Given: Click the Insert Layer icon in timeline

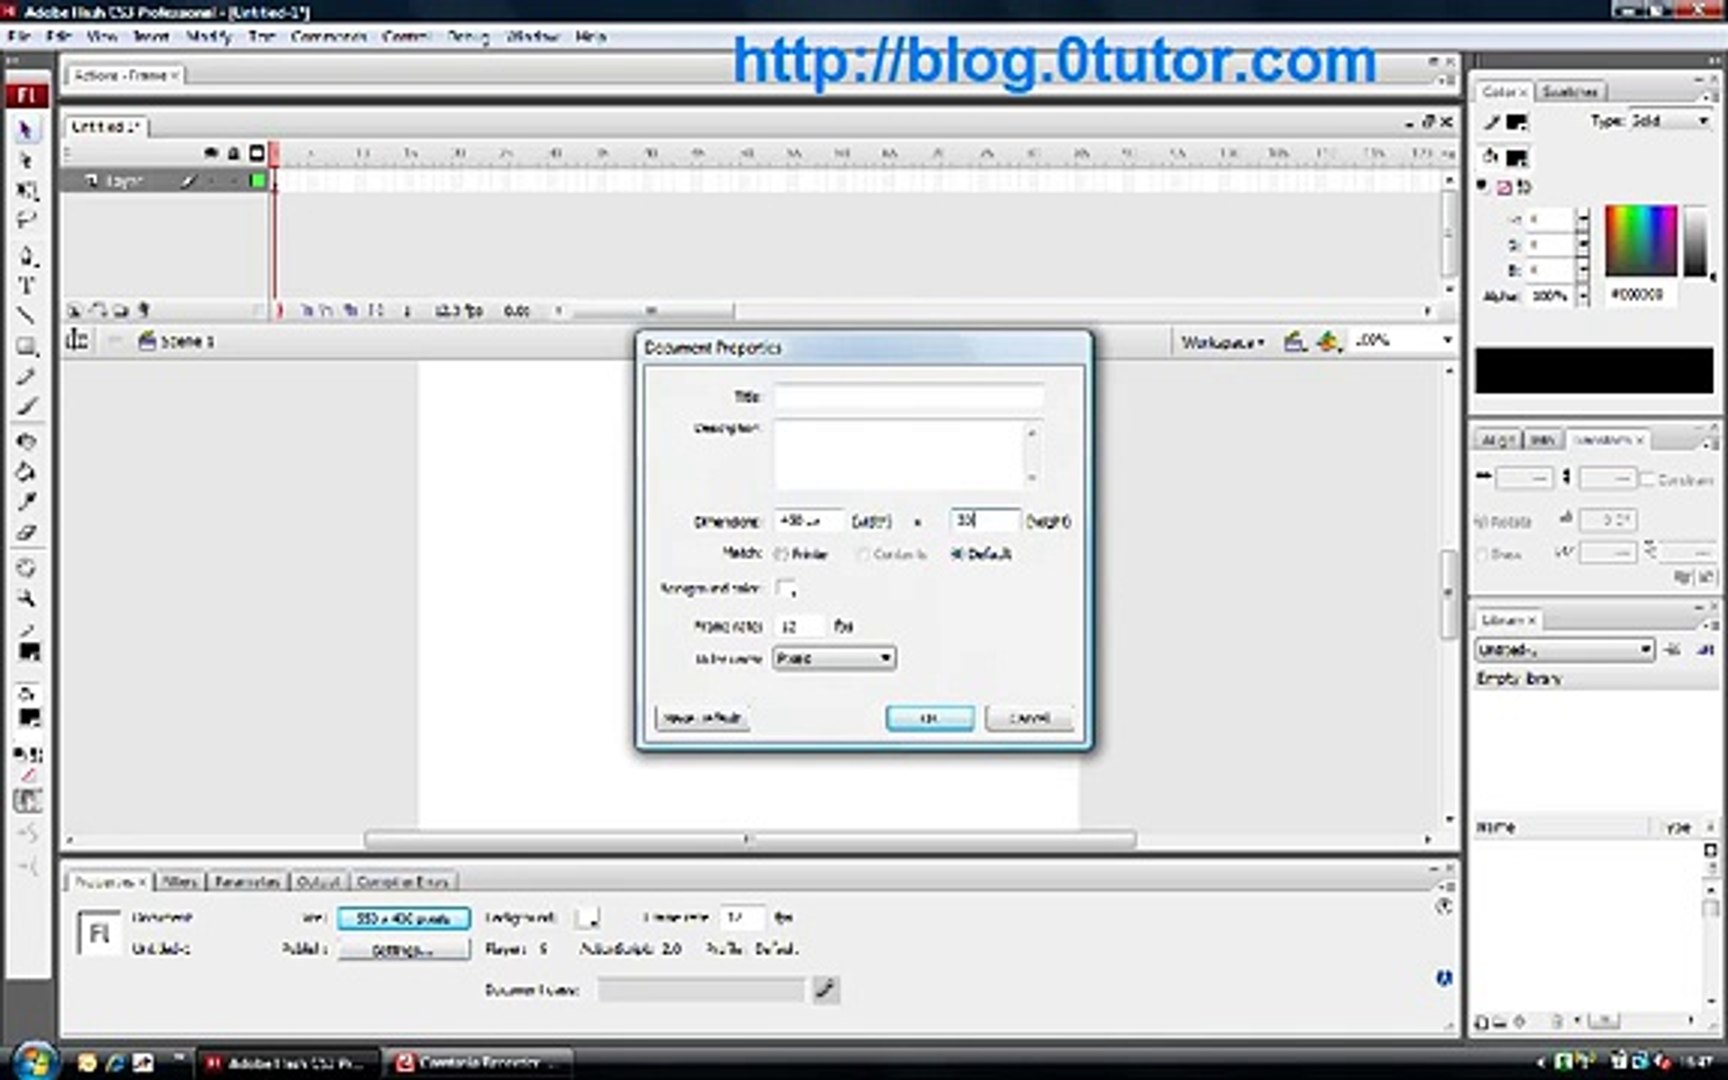Looking at the screenshot, I should [x=74, y=311].
